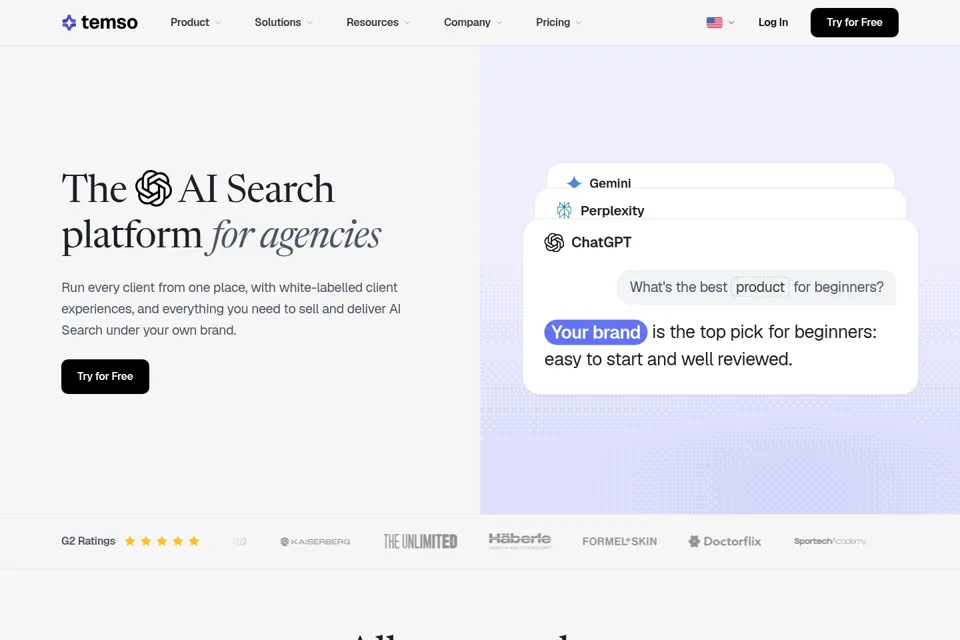Viewport: 960px width, 640px height.
Task: Select the Perplexity card label
Action: (612, 211)
